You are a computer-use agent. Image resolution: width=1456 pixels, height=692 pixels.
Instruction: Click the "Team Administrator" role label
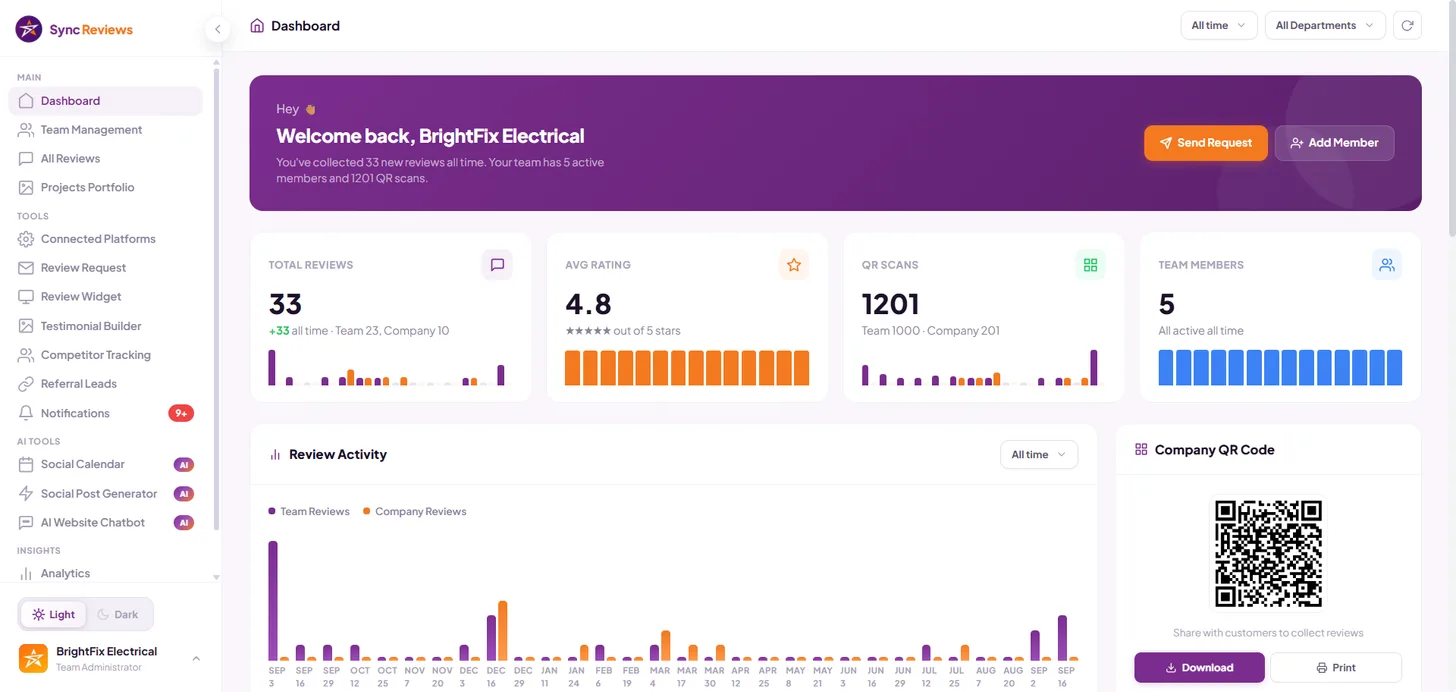(99, 667)
